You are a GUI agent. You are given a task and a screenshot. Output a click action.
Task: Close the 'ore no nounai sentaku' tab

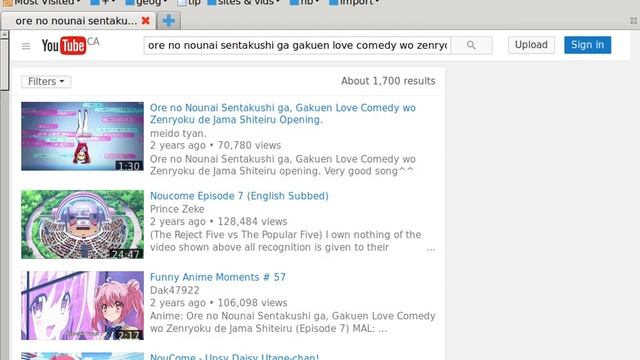pos(145,20)
